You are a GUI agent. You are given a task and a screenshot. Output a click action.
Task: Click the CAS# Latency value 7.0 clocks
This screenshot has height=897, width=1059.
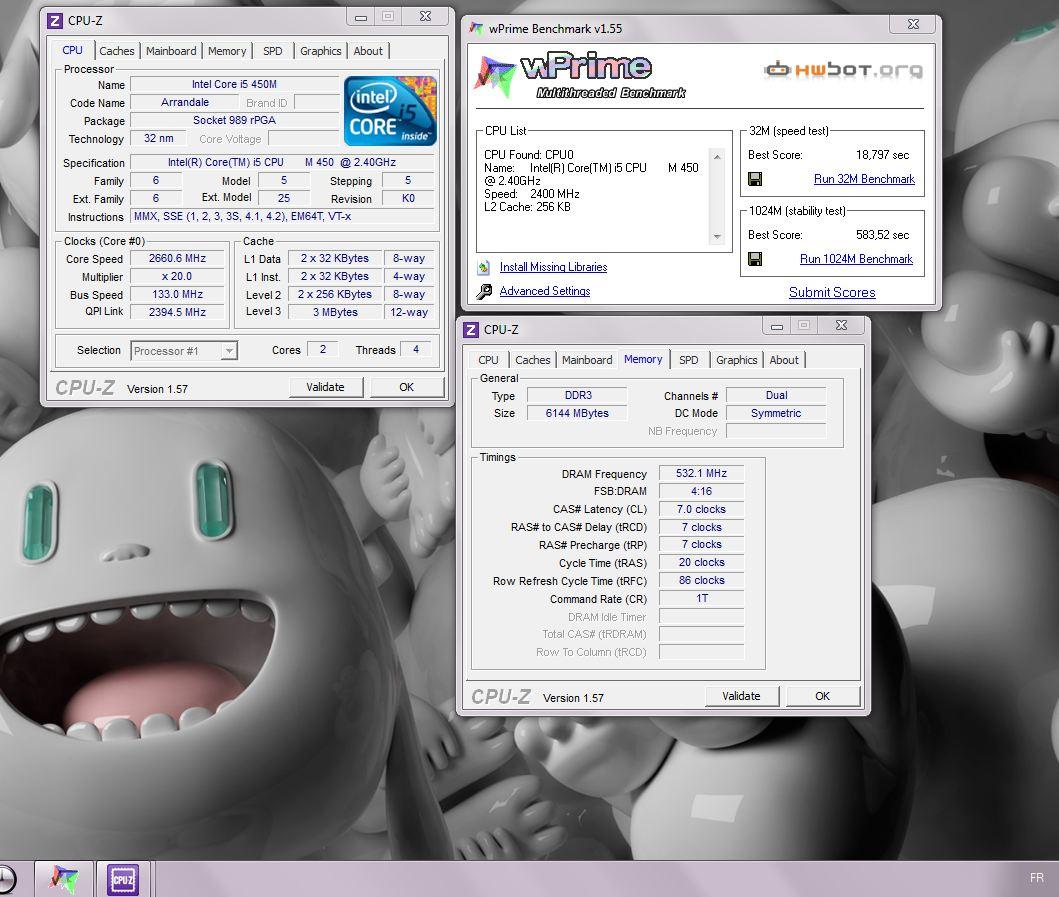[x=701, y=509]
